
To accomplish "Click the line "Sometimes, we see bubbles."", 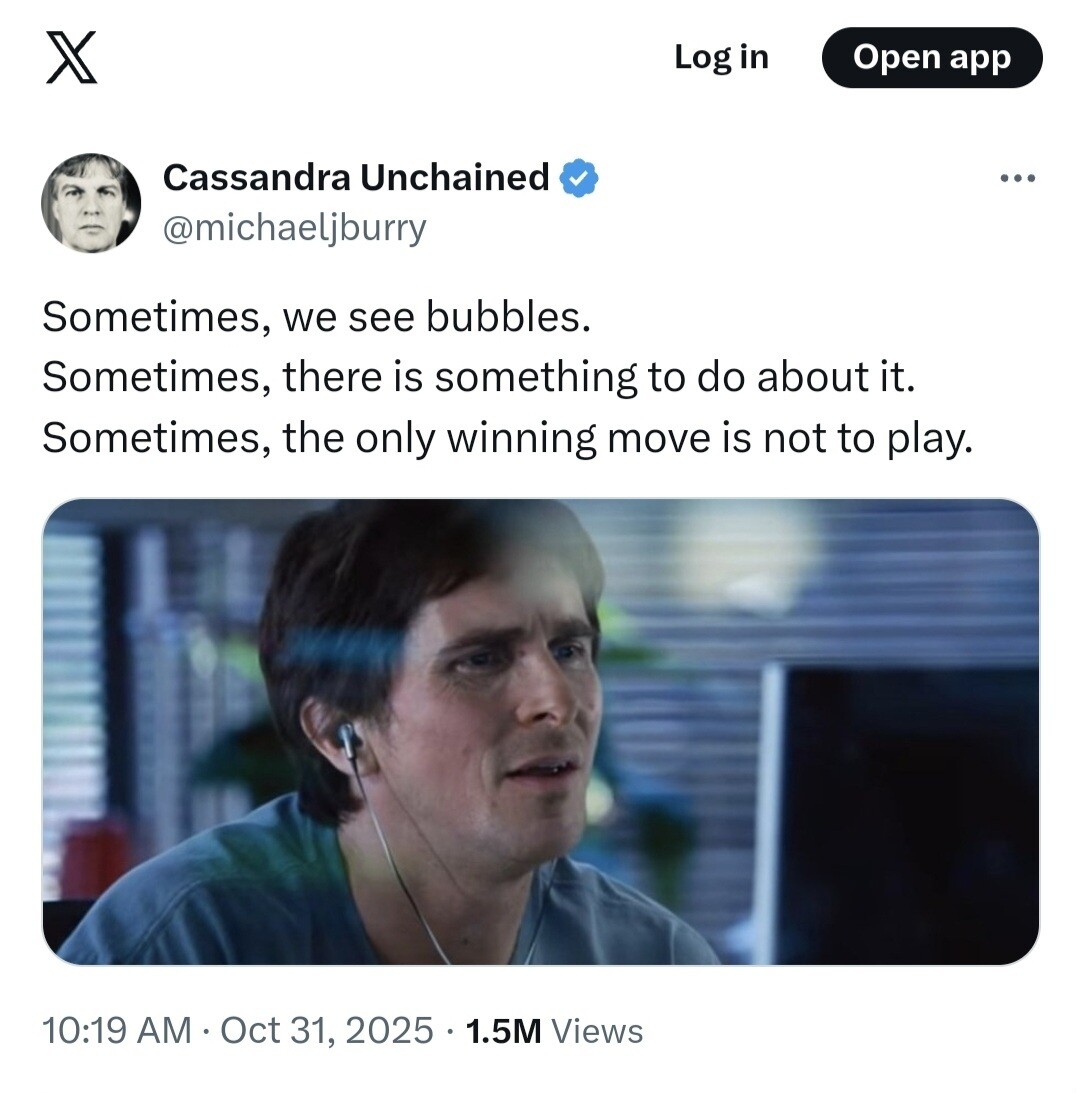I will point(317,317).
